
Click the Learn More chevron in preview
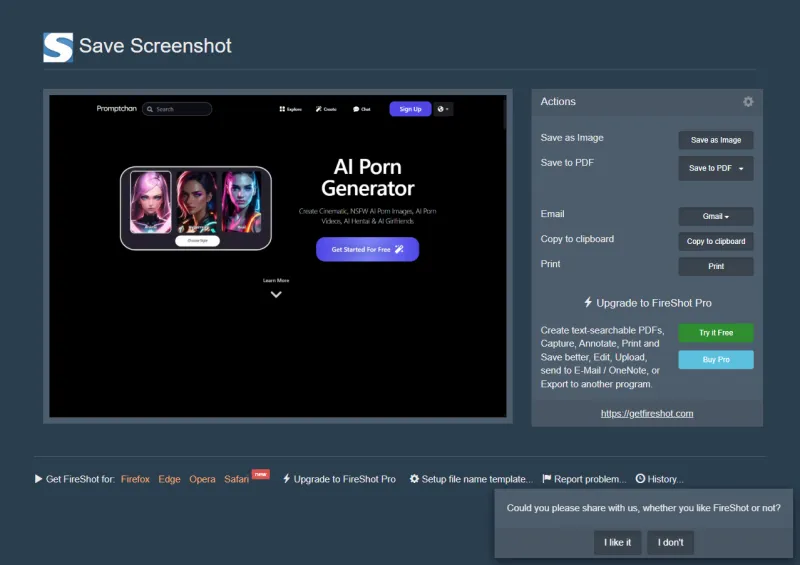tap(276, 294)
